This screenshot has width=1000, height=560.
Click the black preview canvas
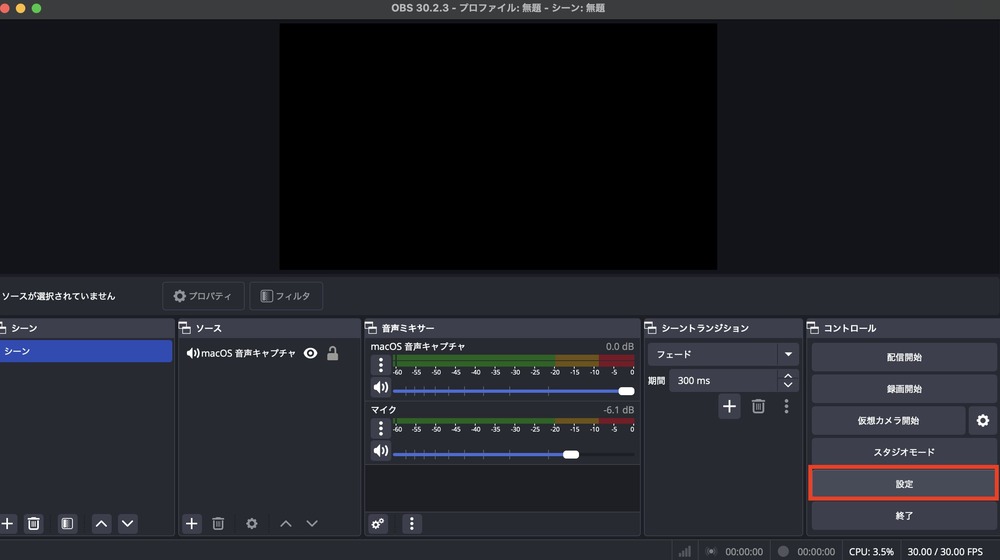(498, 147)
